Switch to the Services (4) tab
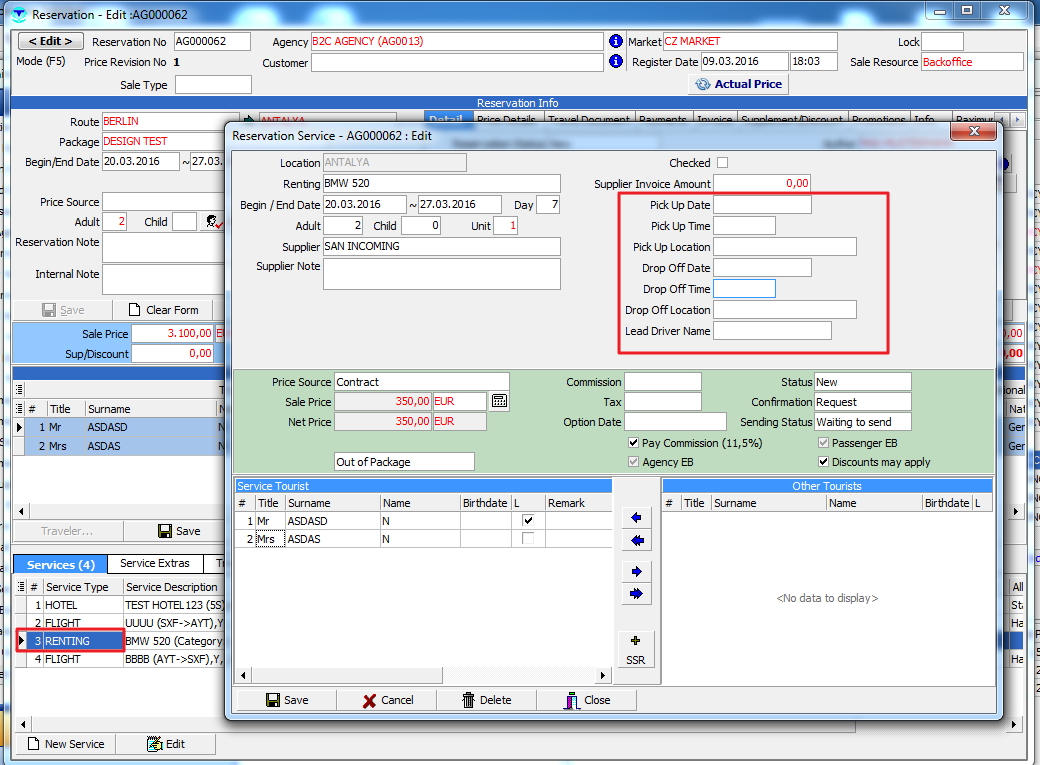1040x765 pixels. pyautogui.click(x=61, y=564)
